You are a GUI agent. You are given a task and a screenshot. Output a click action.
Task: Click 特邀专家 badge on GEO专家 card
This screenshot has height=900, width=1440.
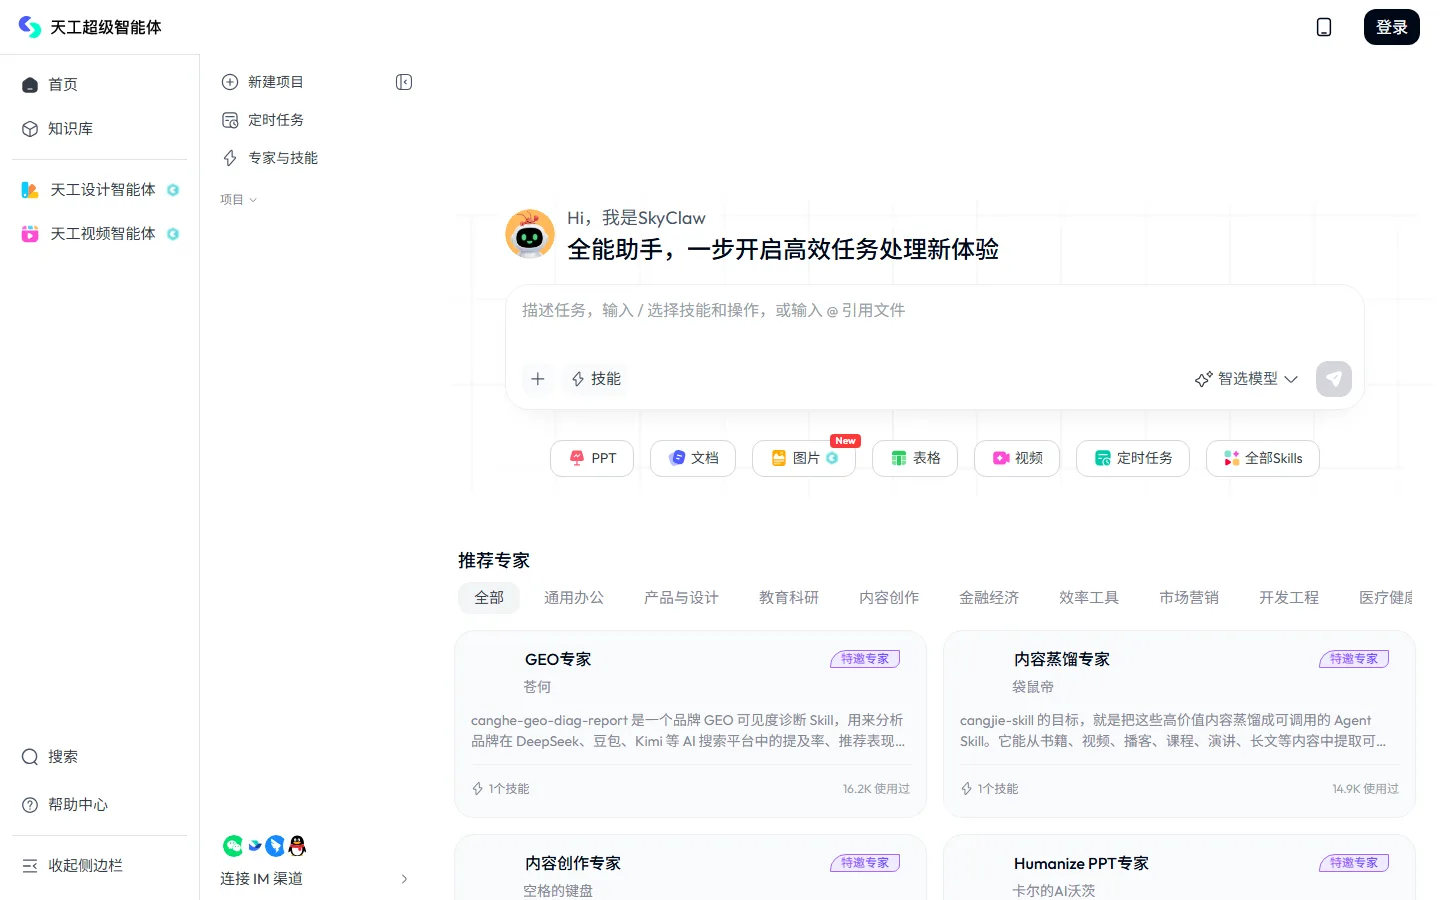(865, 659)
